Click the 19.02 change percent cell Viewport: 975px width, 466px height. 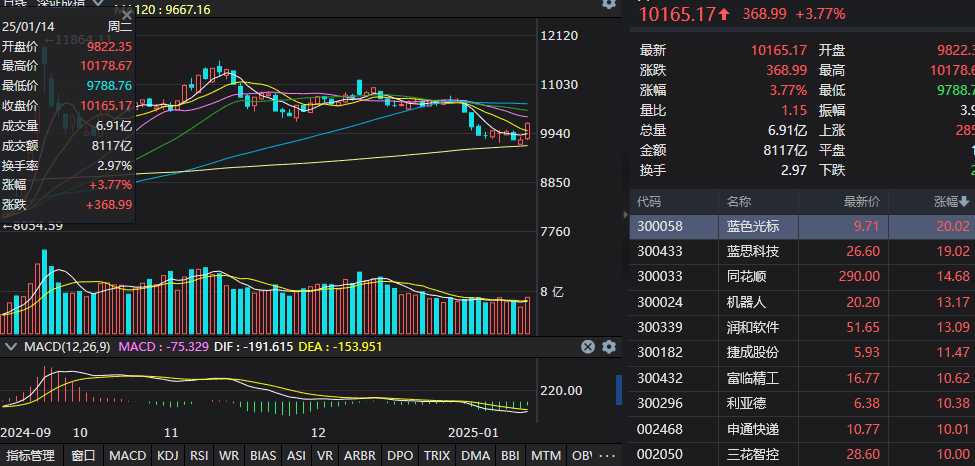953,251
